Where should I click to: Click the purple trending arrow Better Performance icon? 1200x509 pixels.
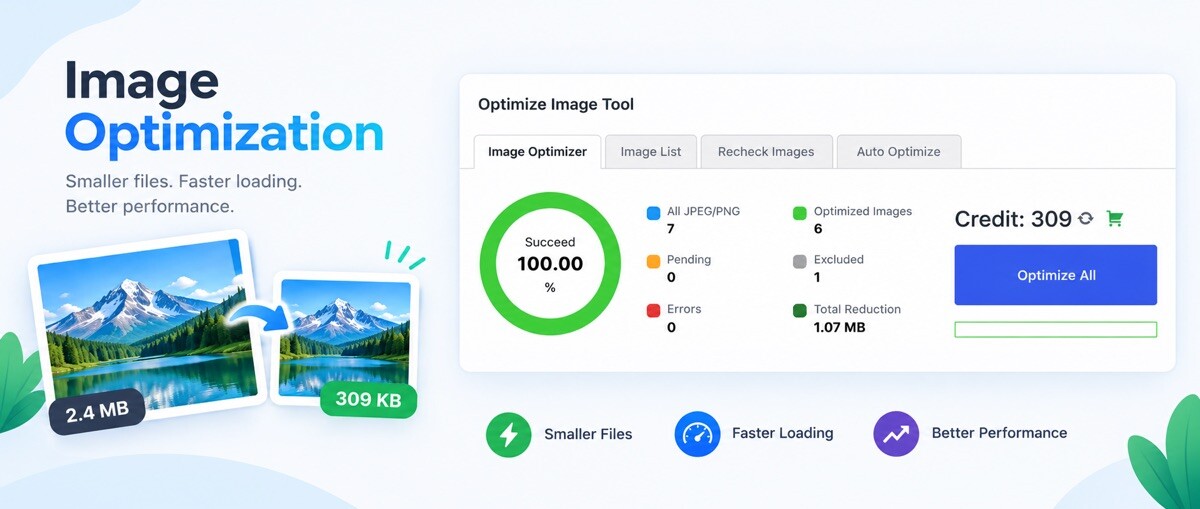point(896,434)
